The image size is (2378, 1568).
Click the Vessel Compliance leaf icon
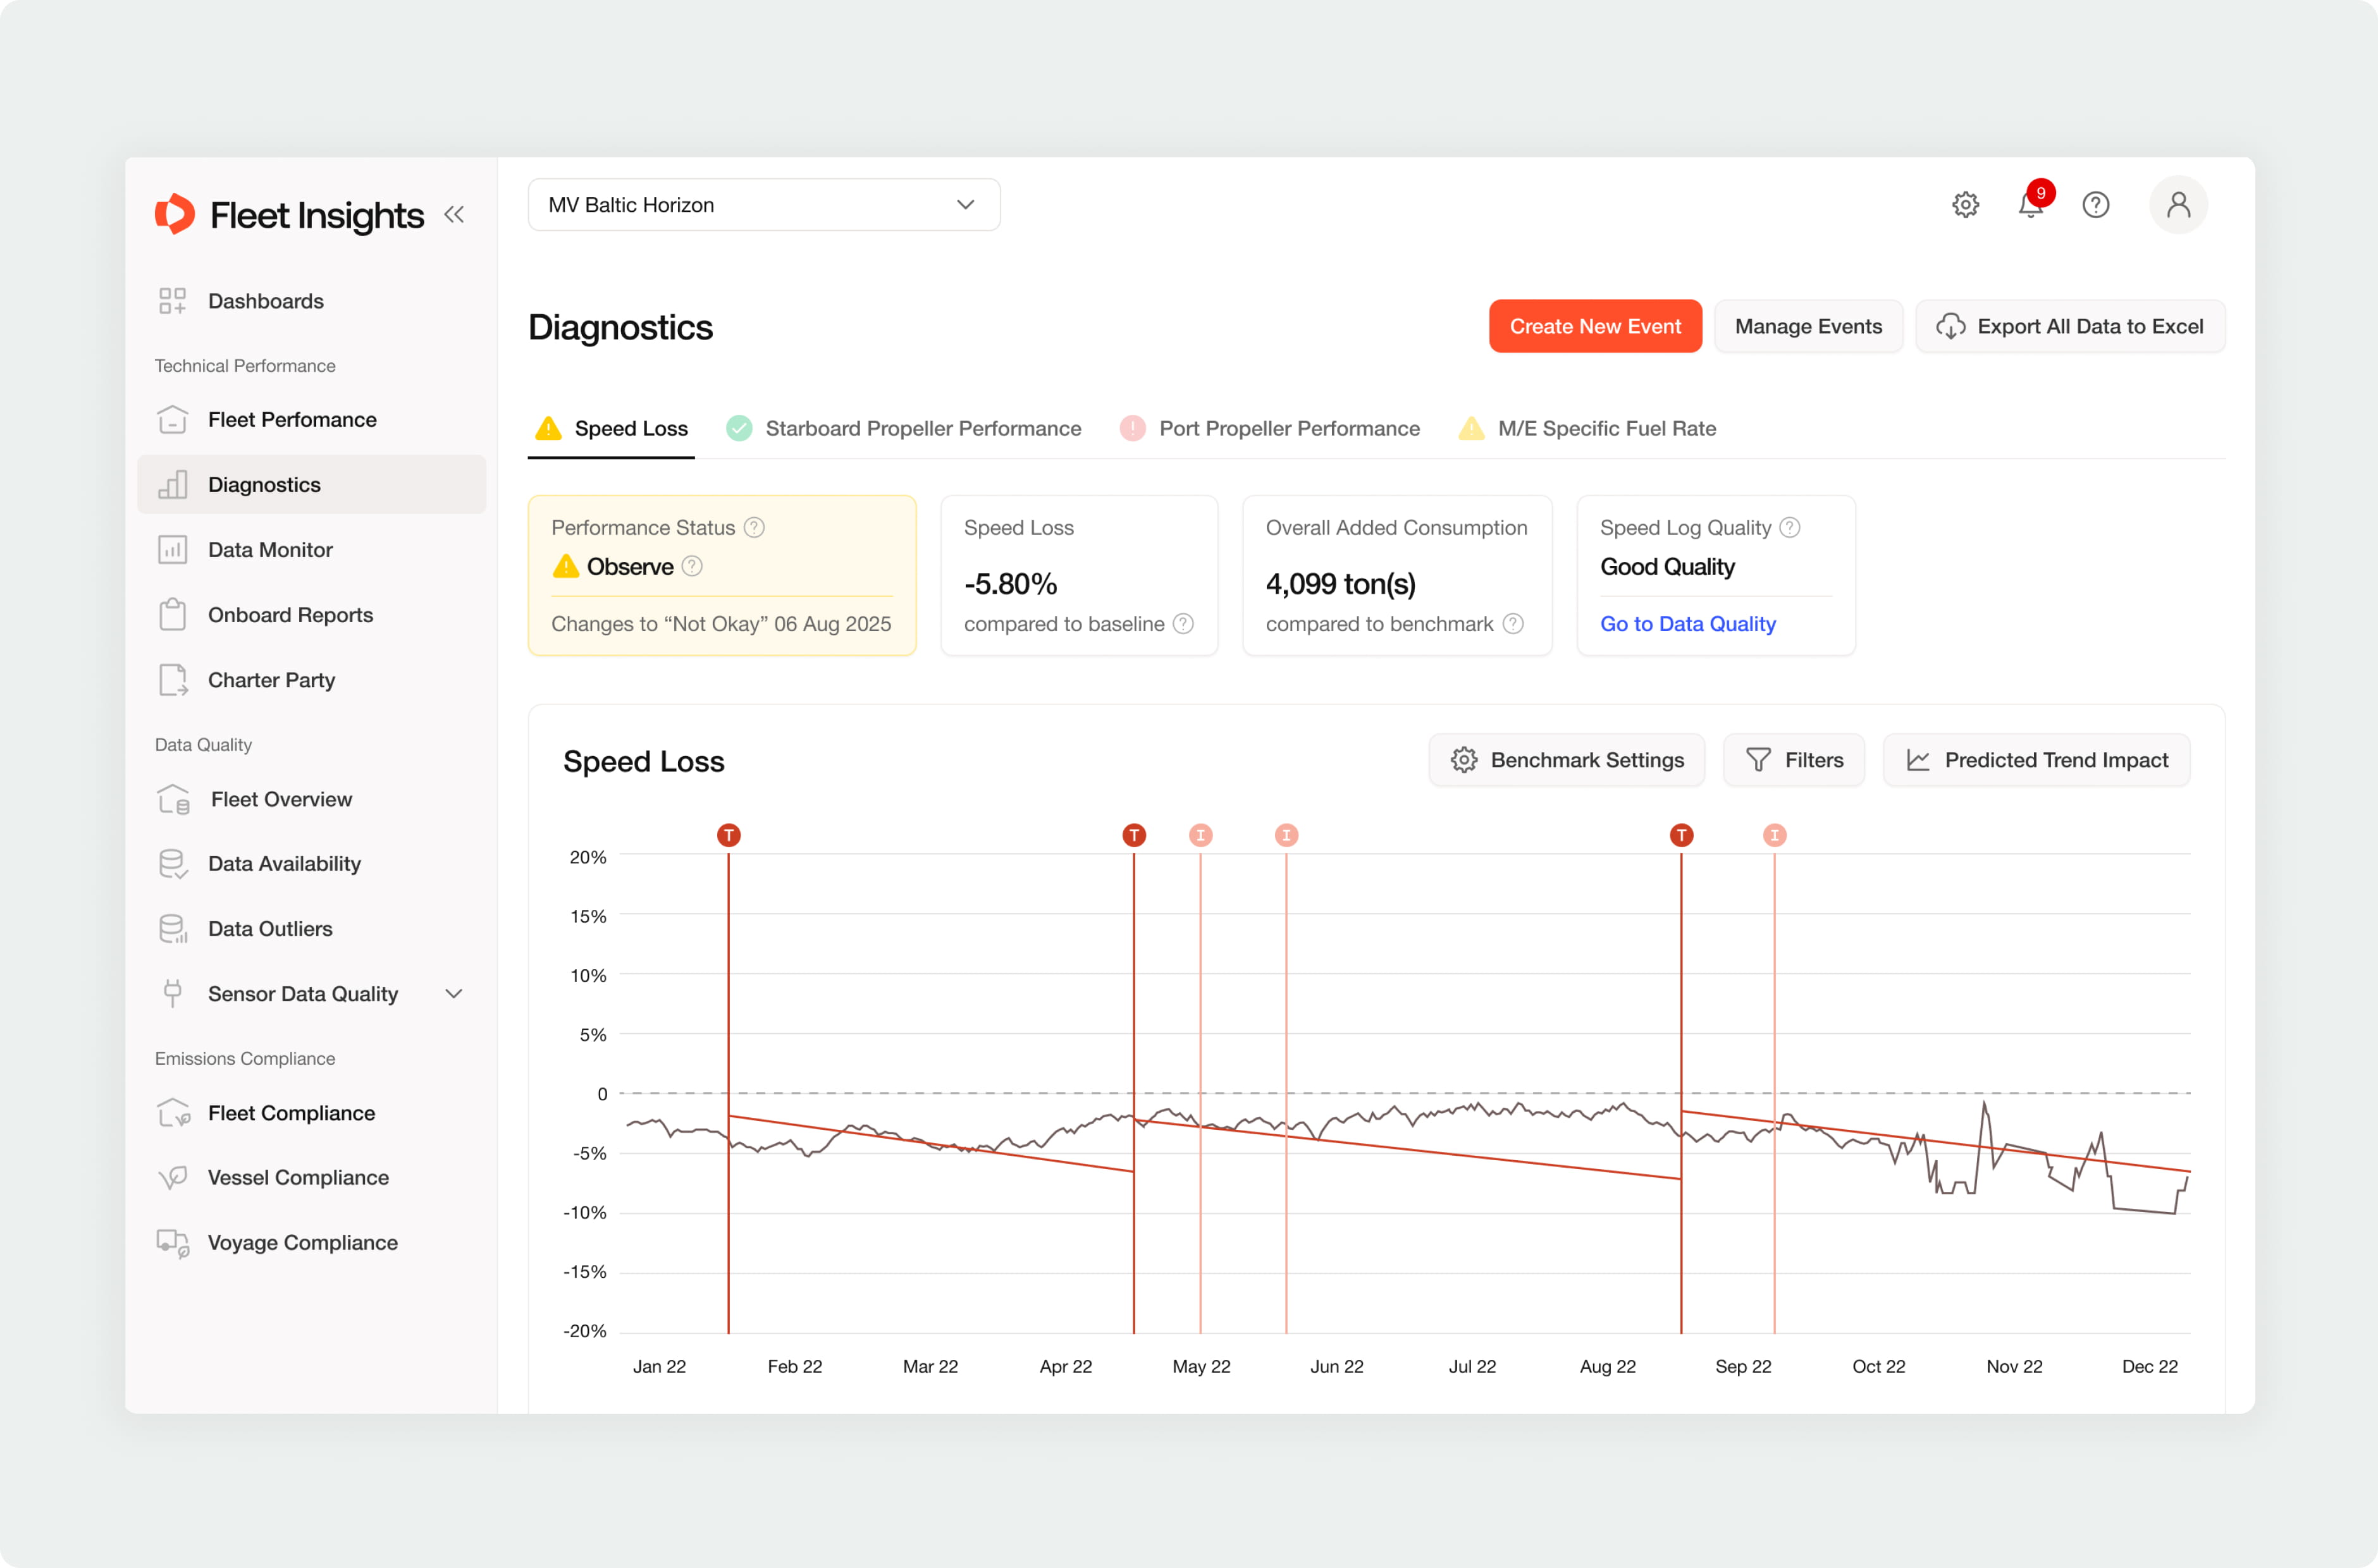tap(172, 1178)
